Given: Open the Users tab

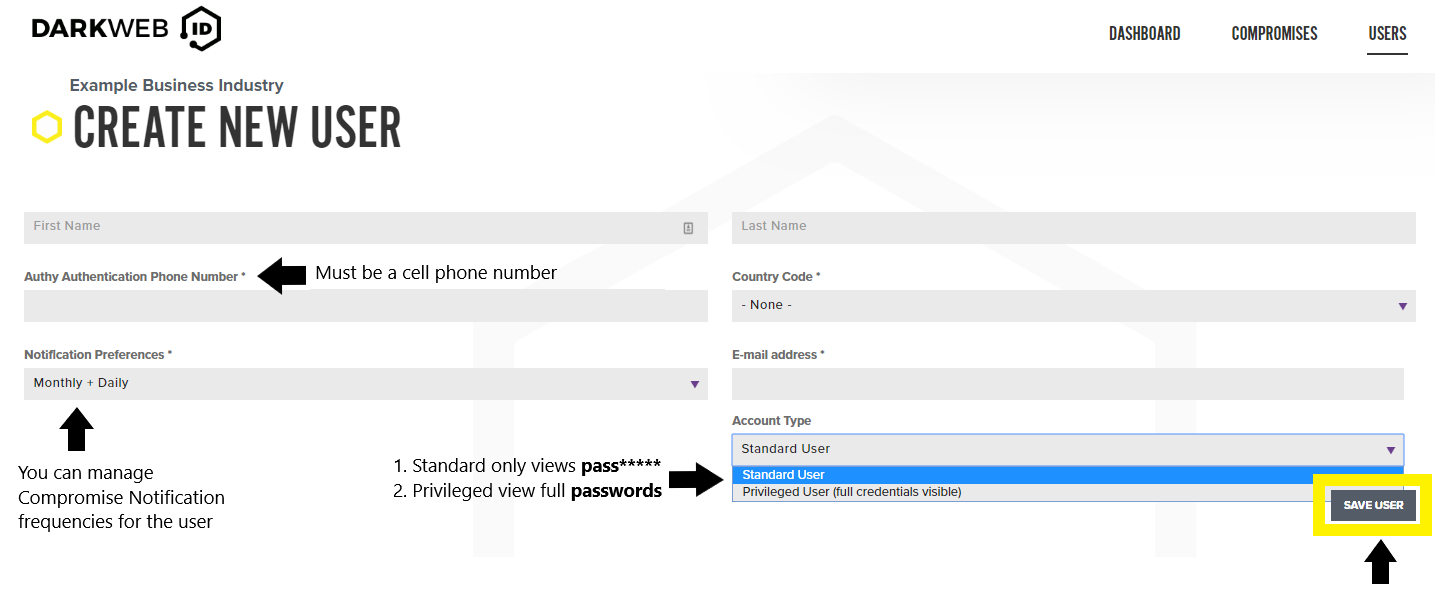Looking at the screenshot, I should [x=1387, y=34].
